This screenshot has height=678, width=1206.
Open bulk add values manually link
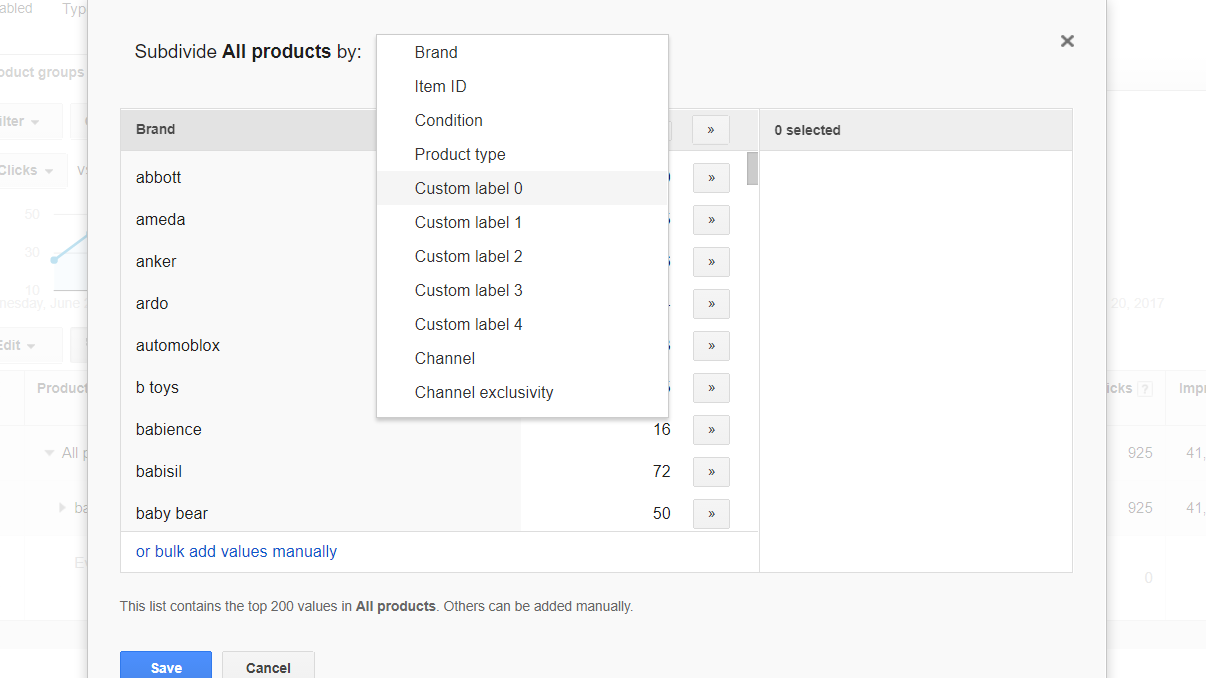pos(236,551)
